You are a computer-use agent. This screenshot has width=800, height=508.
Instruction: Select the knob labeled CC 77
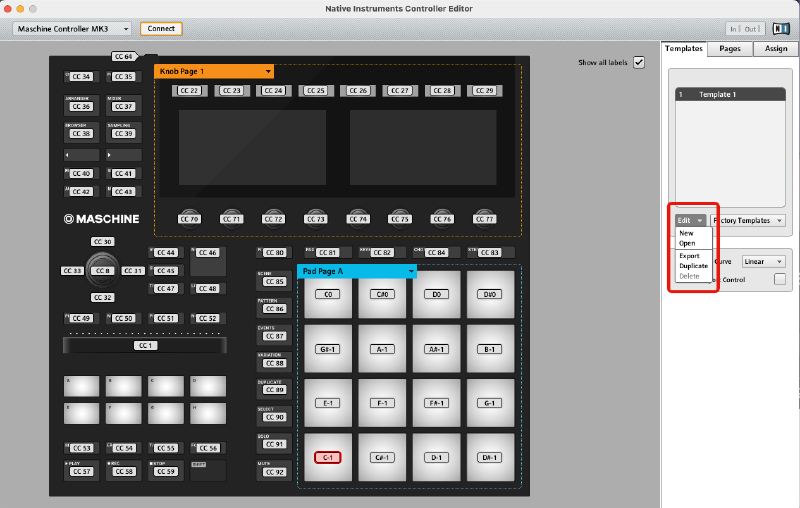click(x=484, y=218)
